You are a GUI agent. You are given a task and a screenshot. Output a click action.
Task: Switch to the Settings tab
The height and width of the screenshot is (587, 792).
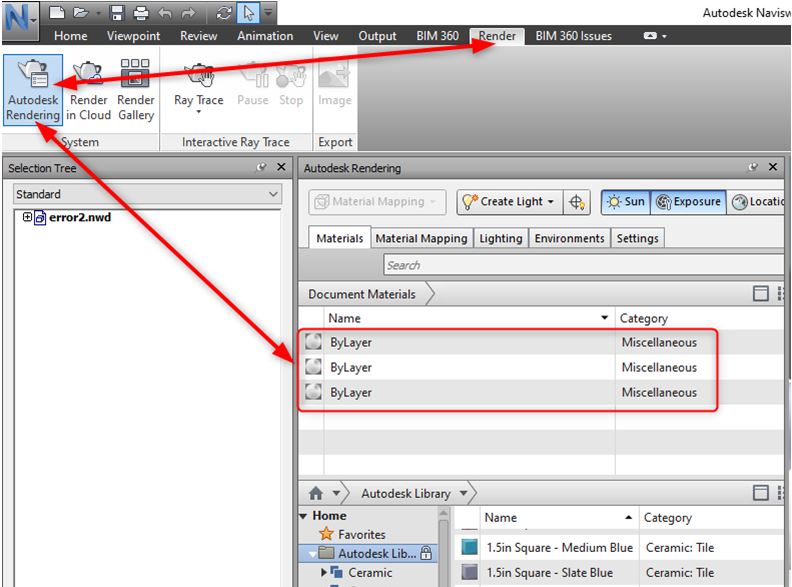637,238
